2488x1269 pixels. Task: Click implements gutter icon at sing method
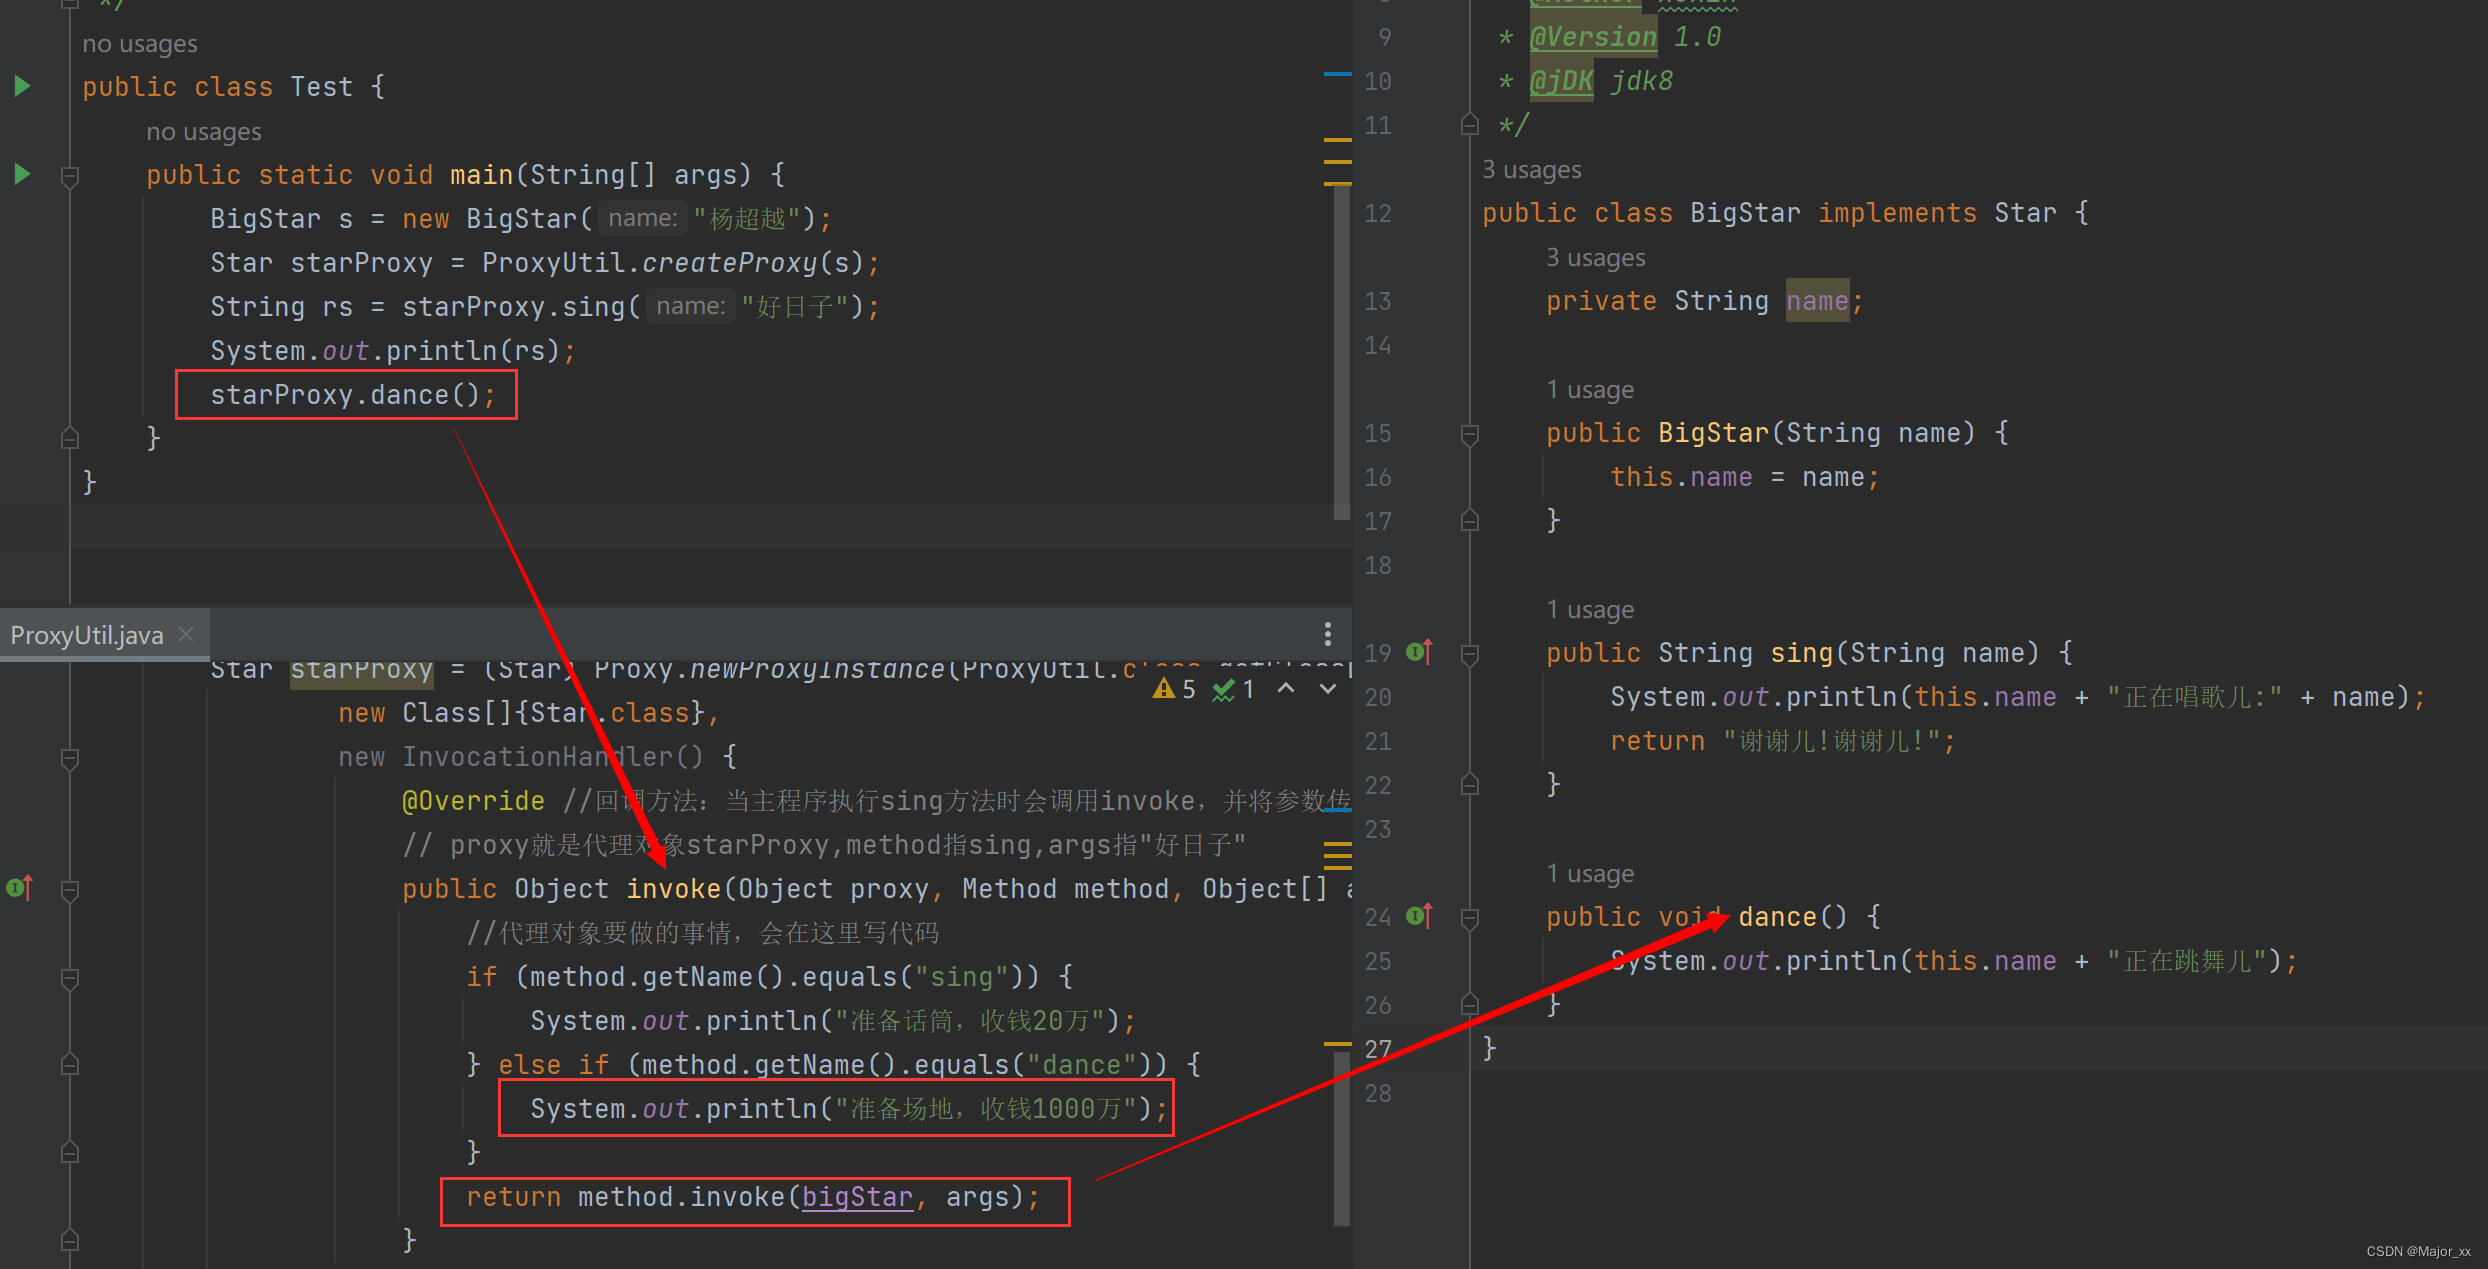pyautogui.click(x=1419, y=652)
